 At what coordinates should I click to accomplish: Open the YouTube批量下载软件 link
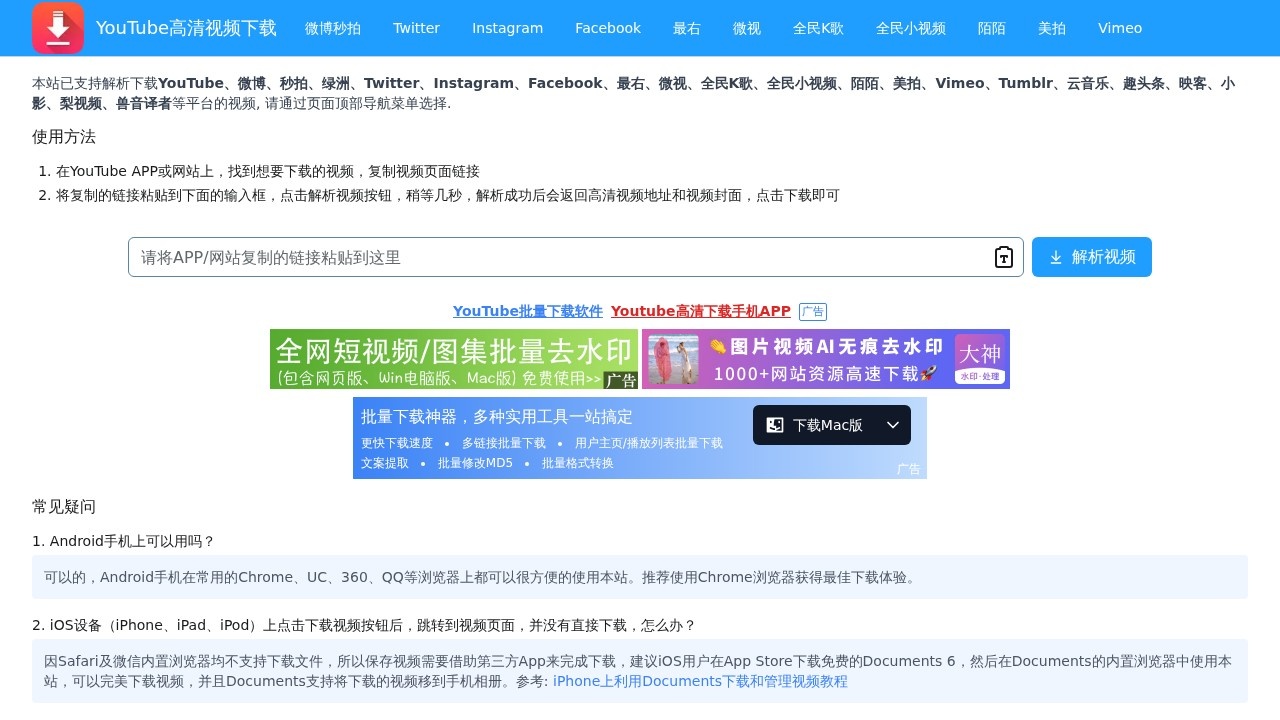(x=528, y=311)
